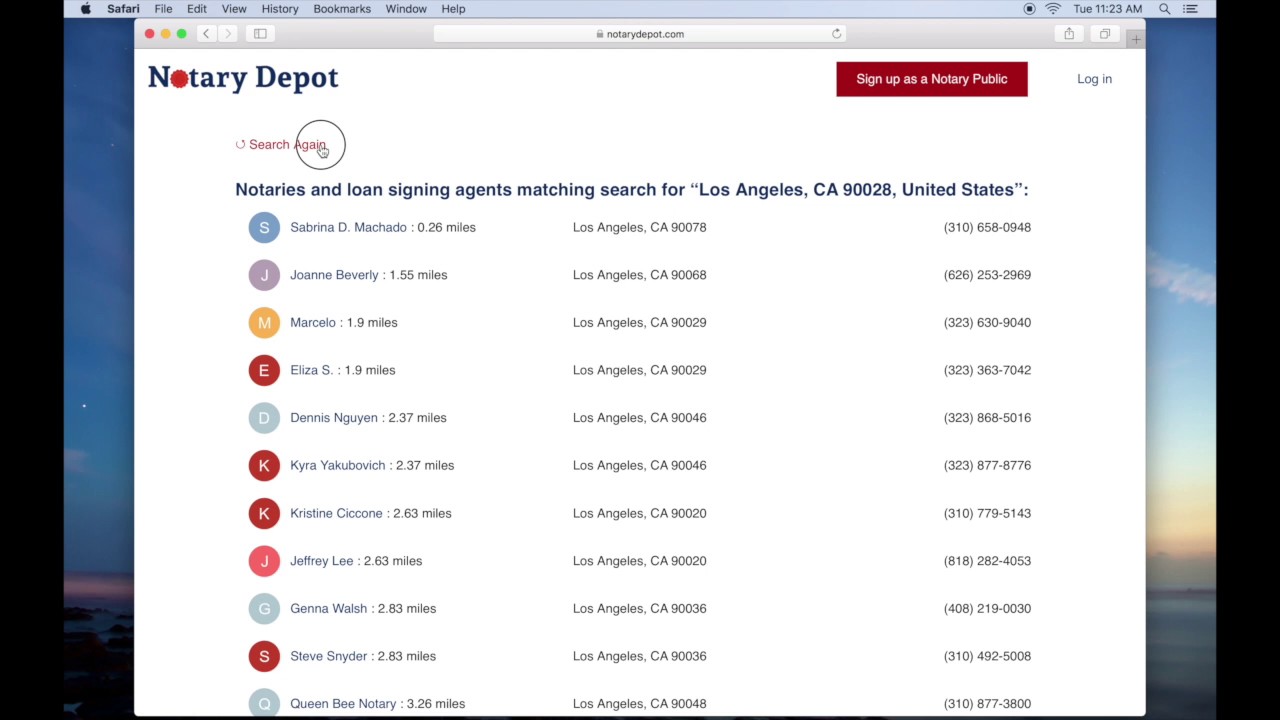Image resolution: width=1280 pixels, height=720 pixels.
Task: Click phone number (310) 779-5143
Action: [x=987, y=513]
